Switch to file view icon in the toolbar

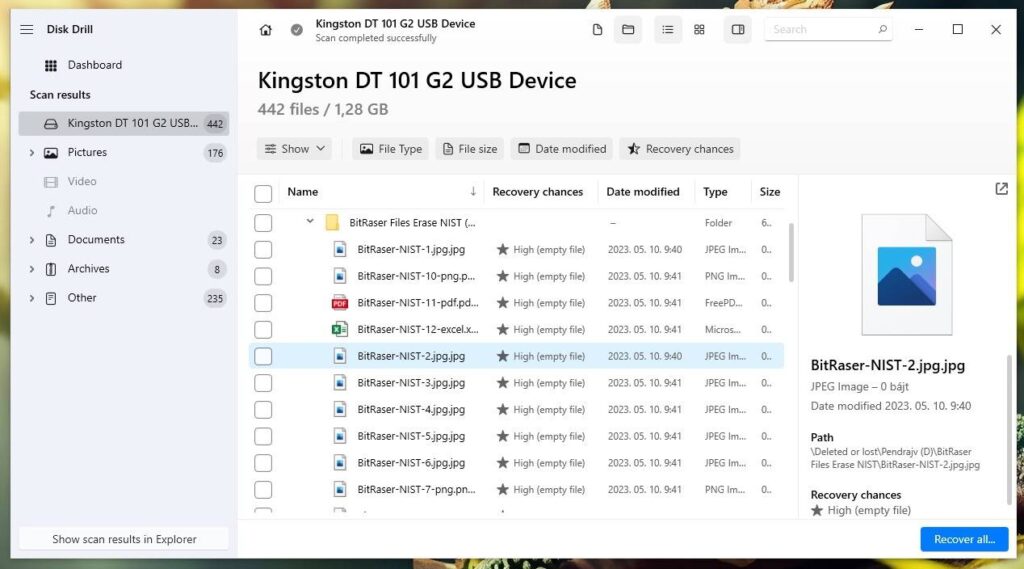pos(597,29)
